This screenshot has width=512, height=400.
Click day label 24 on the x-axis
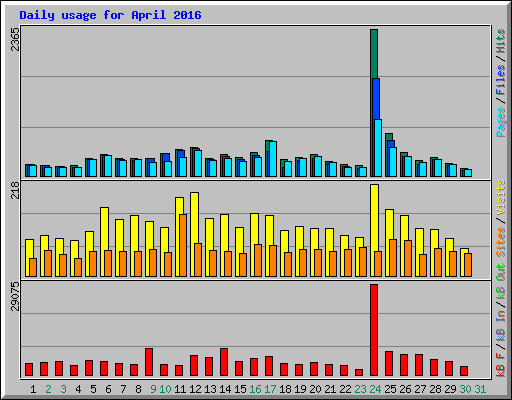coord(375,389)
